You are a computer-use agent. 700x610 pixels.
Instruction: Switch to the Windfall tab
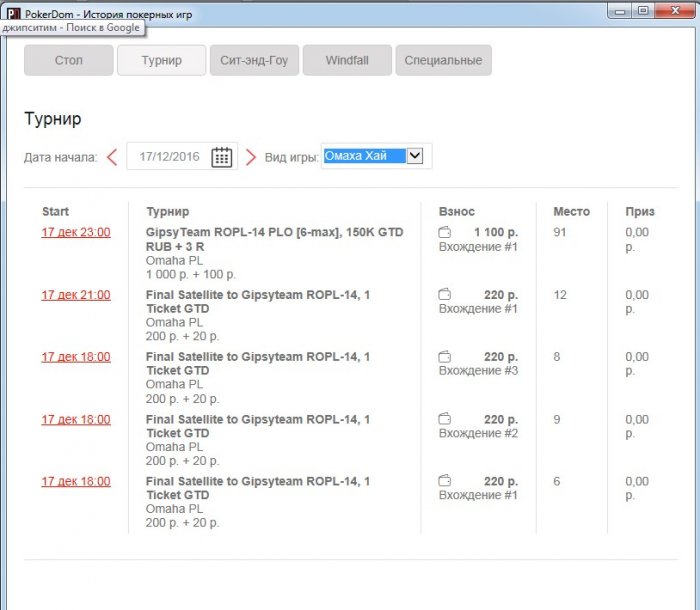(x=347, y=61)
